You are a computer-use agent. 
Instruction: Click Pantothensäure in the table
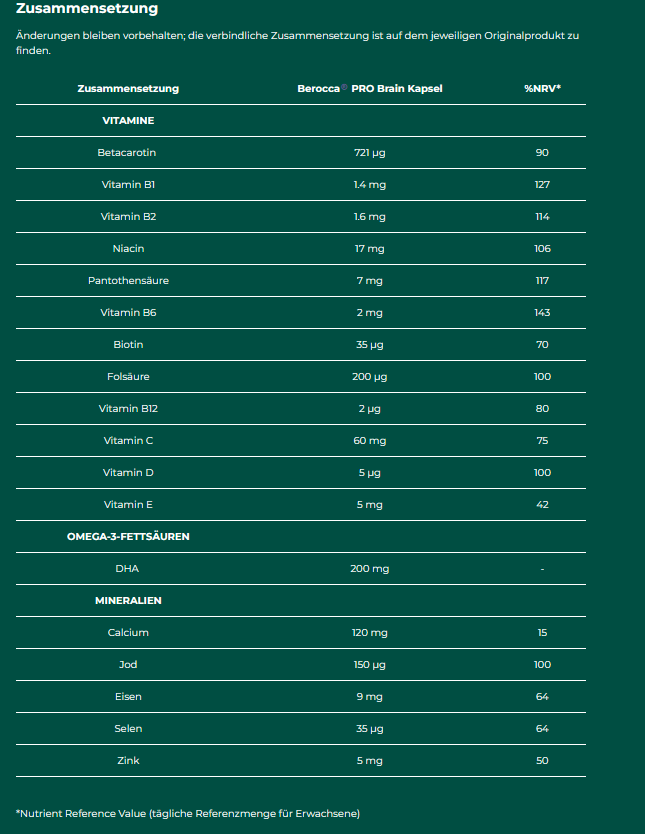128,280
